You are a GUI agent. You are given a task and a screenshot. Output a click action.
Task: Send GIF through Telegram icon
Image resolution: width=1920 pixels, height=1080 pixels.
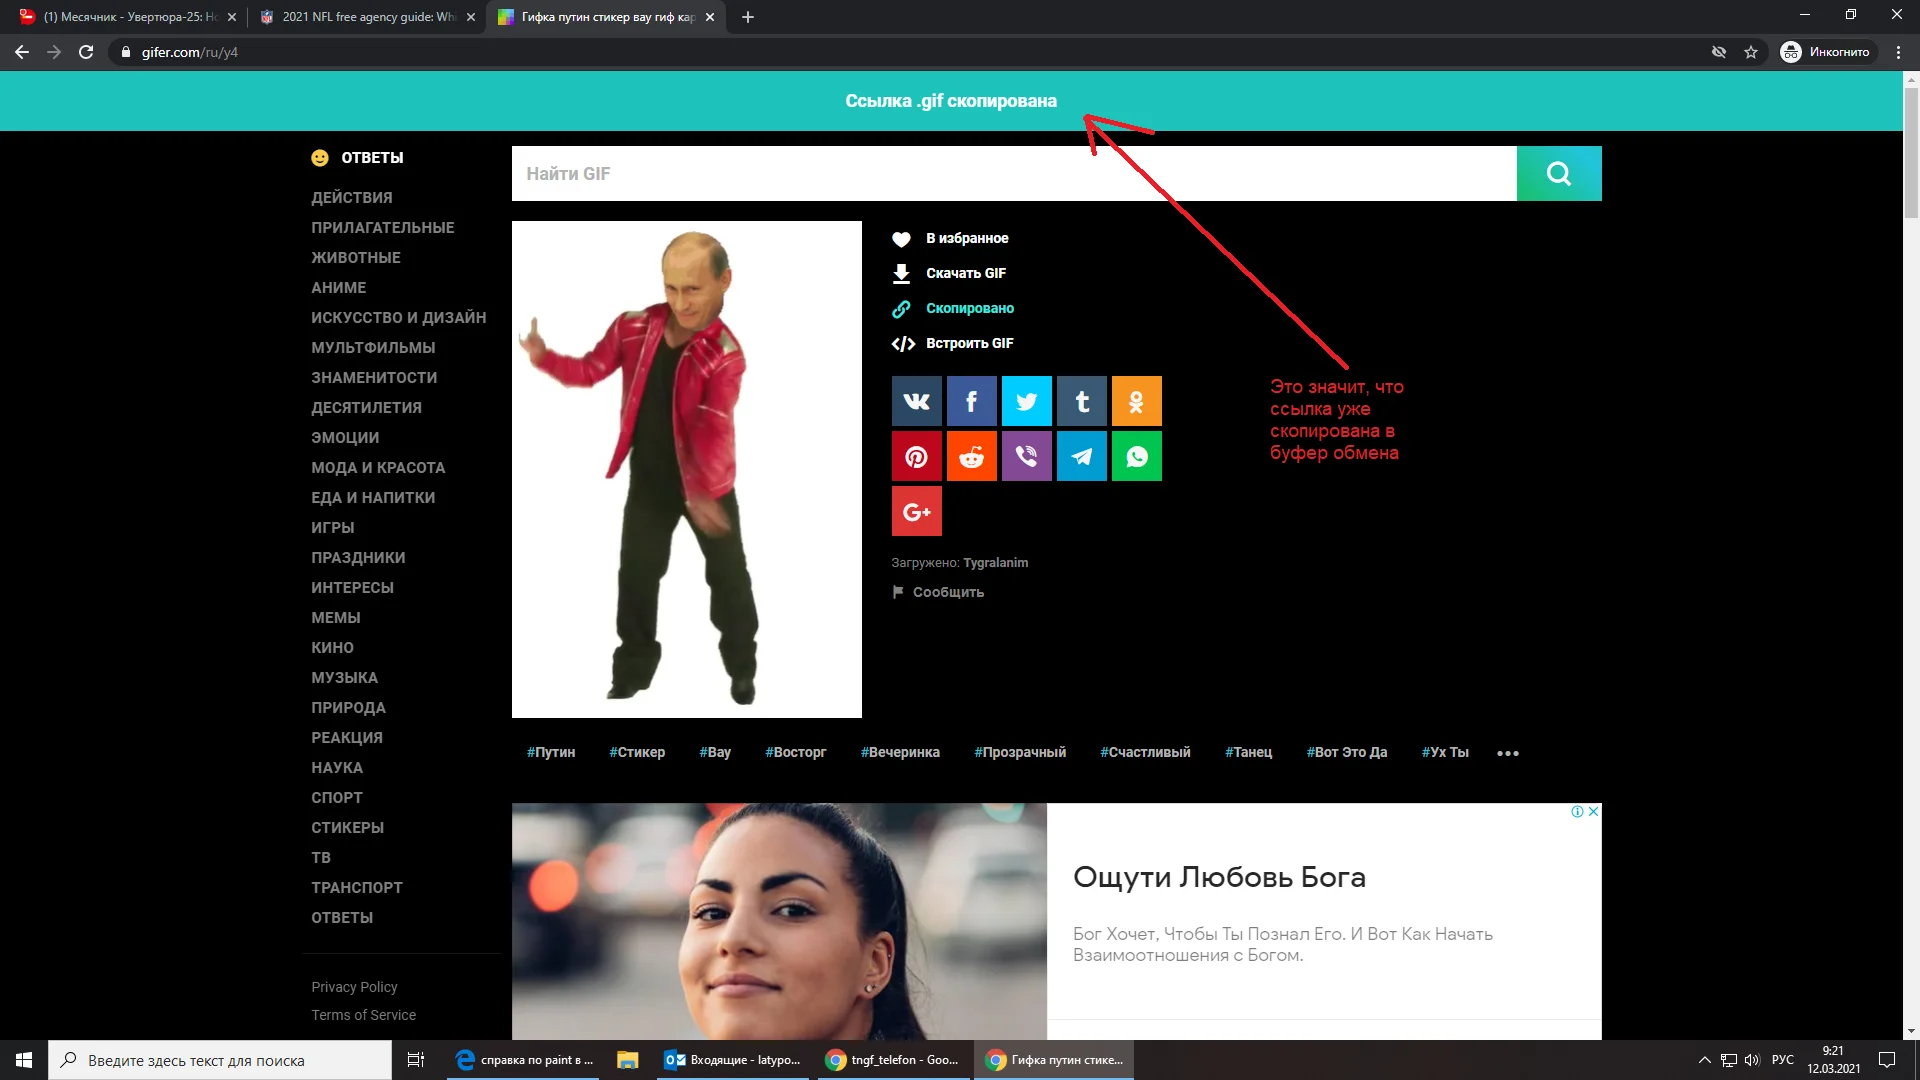click(x=1081, y=457)
